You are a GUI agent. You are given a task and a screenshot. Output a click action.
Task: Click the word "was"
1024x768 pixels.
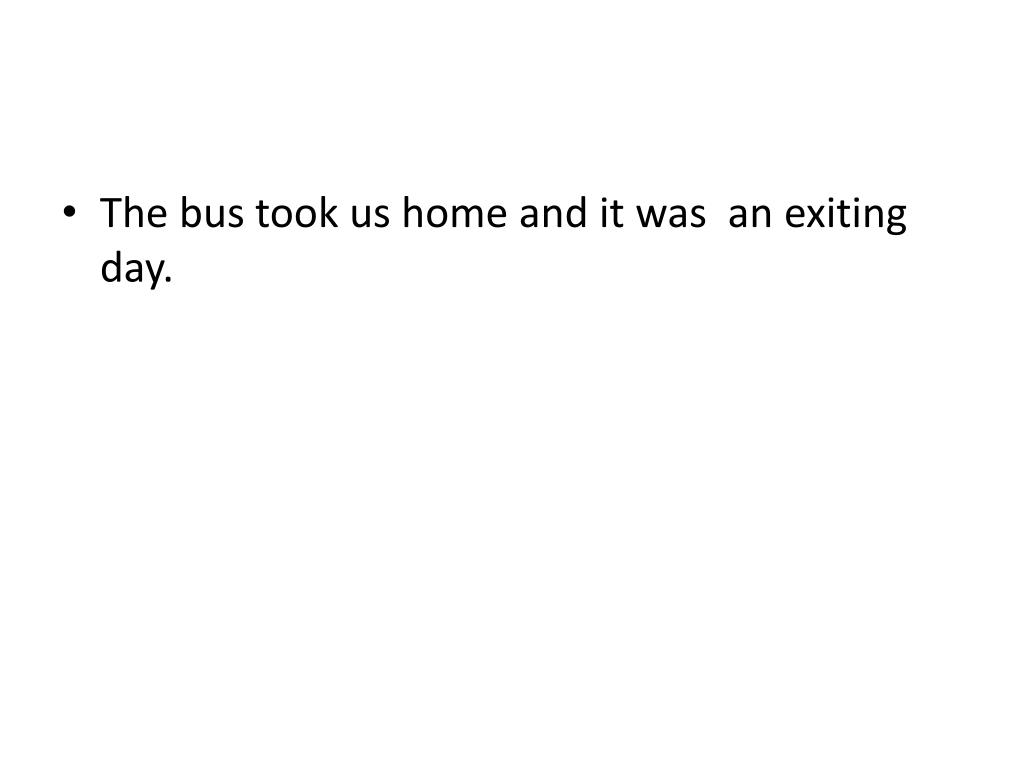click(671, 216)
